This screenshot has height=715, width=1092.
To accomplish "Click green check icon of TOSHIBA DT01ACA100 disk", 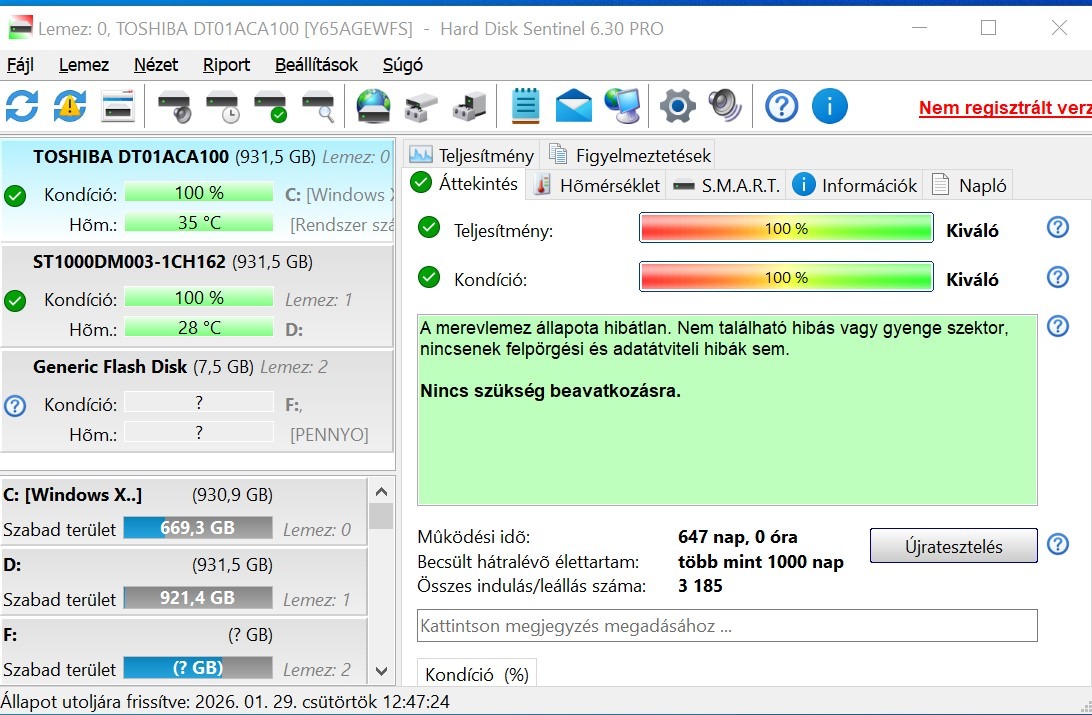I will click(15, 196).
